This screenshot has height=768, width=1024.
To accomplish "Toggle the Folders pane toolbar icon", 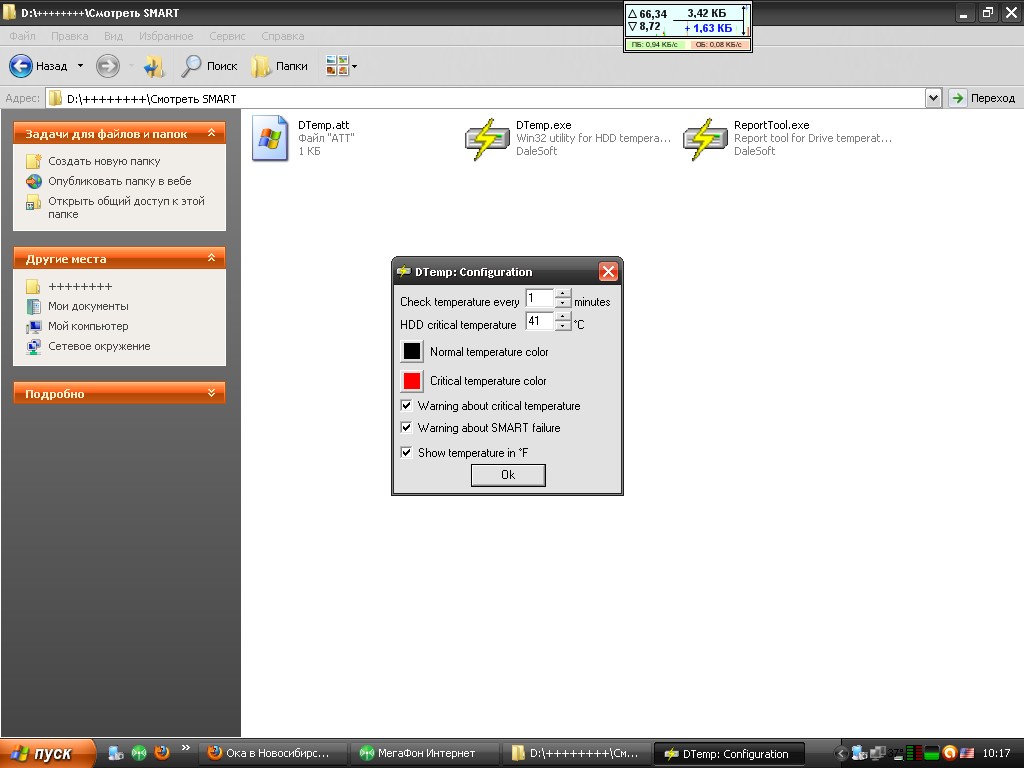I will (x=262, y=66).
